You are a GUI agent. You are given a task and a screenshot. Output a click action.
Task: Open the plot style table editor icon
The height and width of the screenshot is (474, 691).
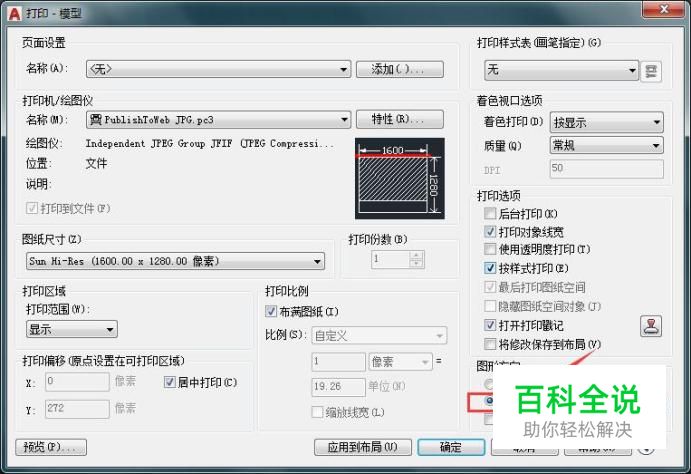651,71
